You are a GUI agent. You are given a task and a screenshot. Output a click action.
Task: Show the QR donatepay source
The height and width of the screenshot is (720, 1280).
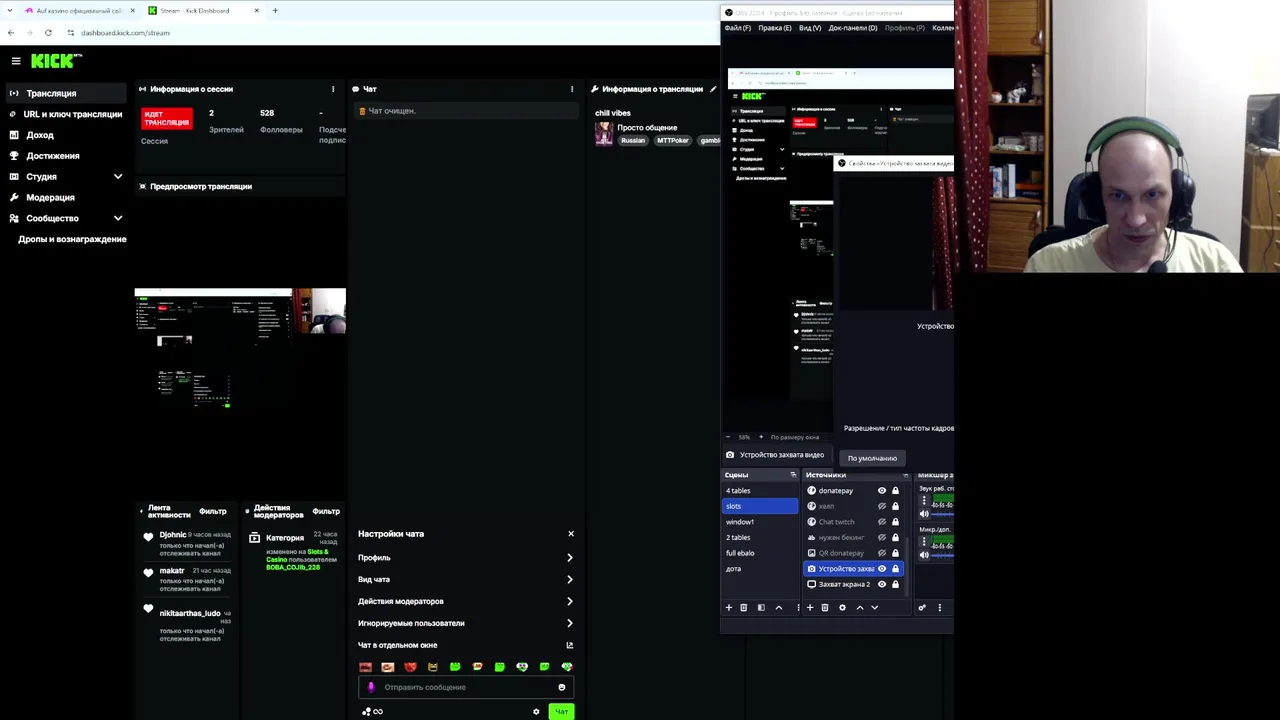pos(882,553)
